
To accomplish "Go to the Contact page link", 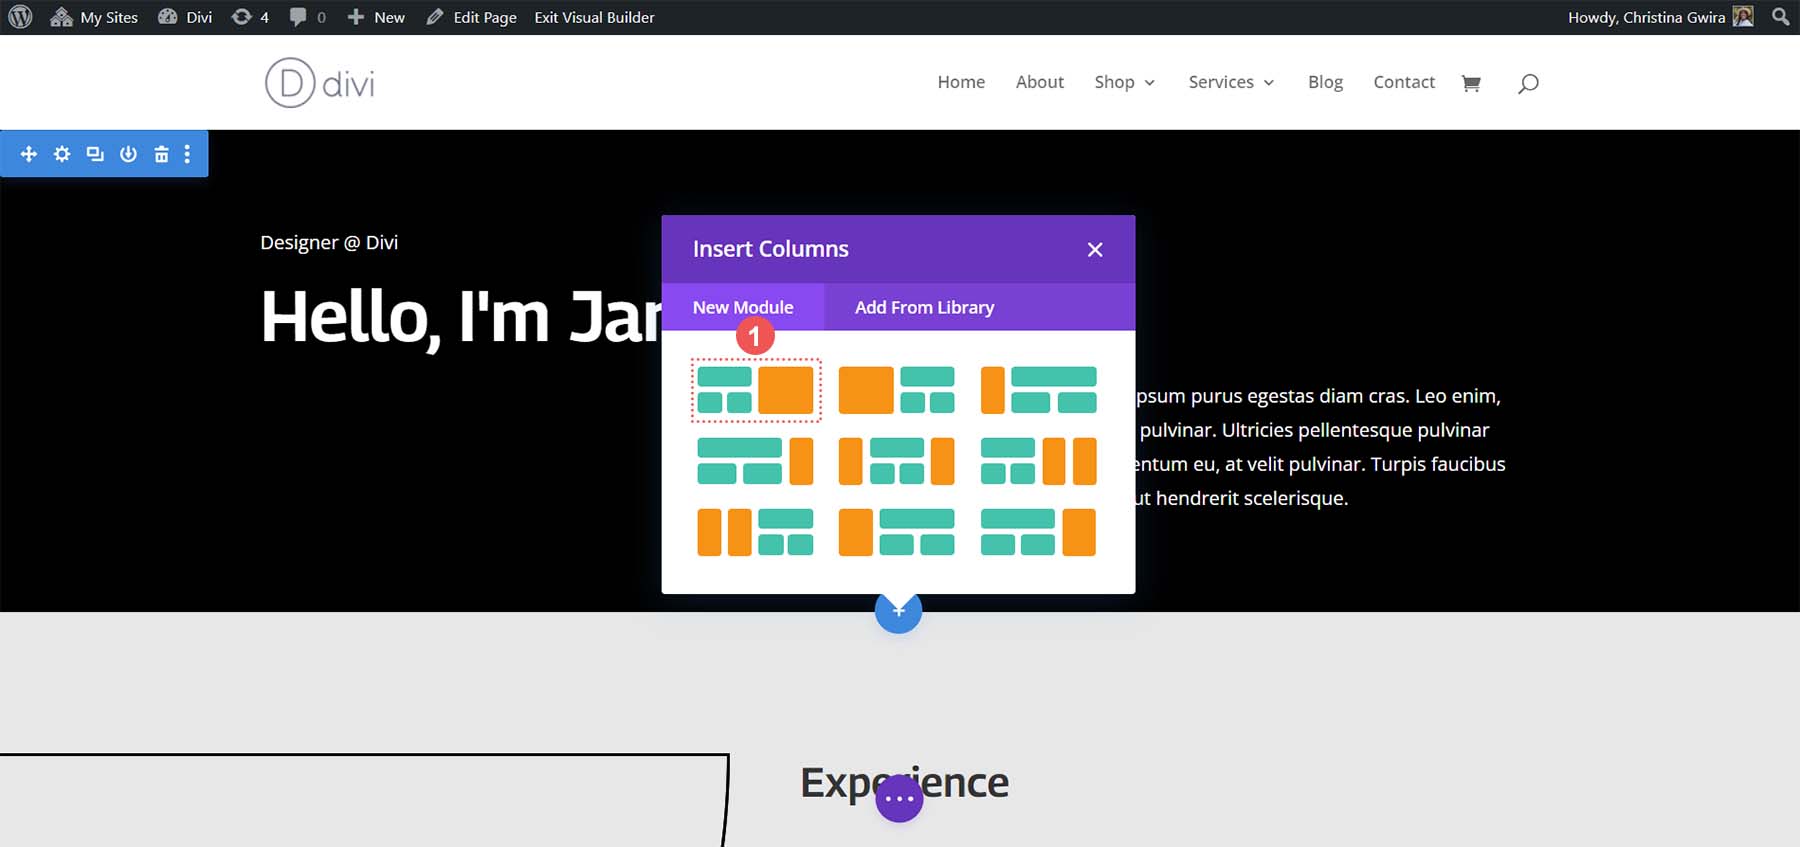I will click(x=1403, y=82).
